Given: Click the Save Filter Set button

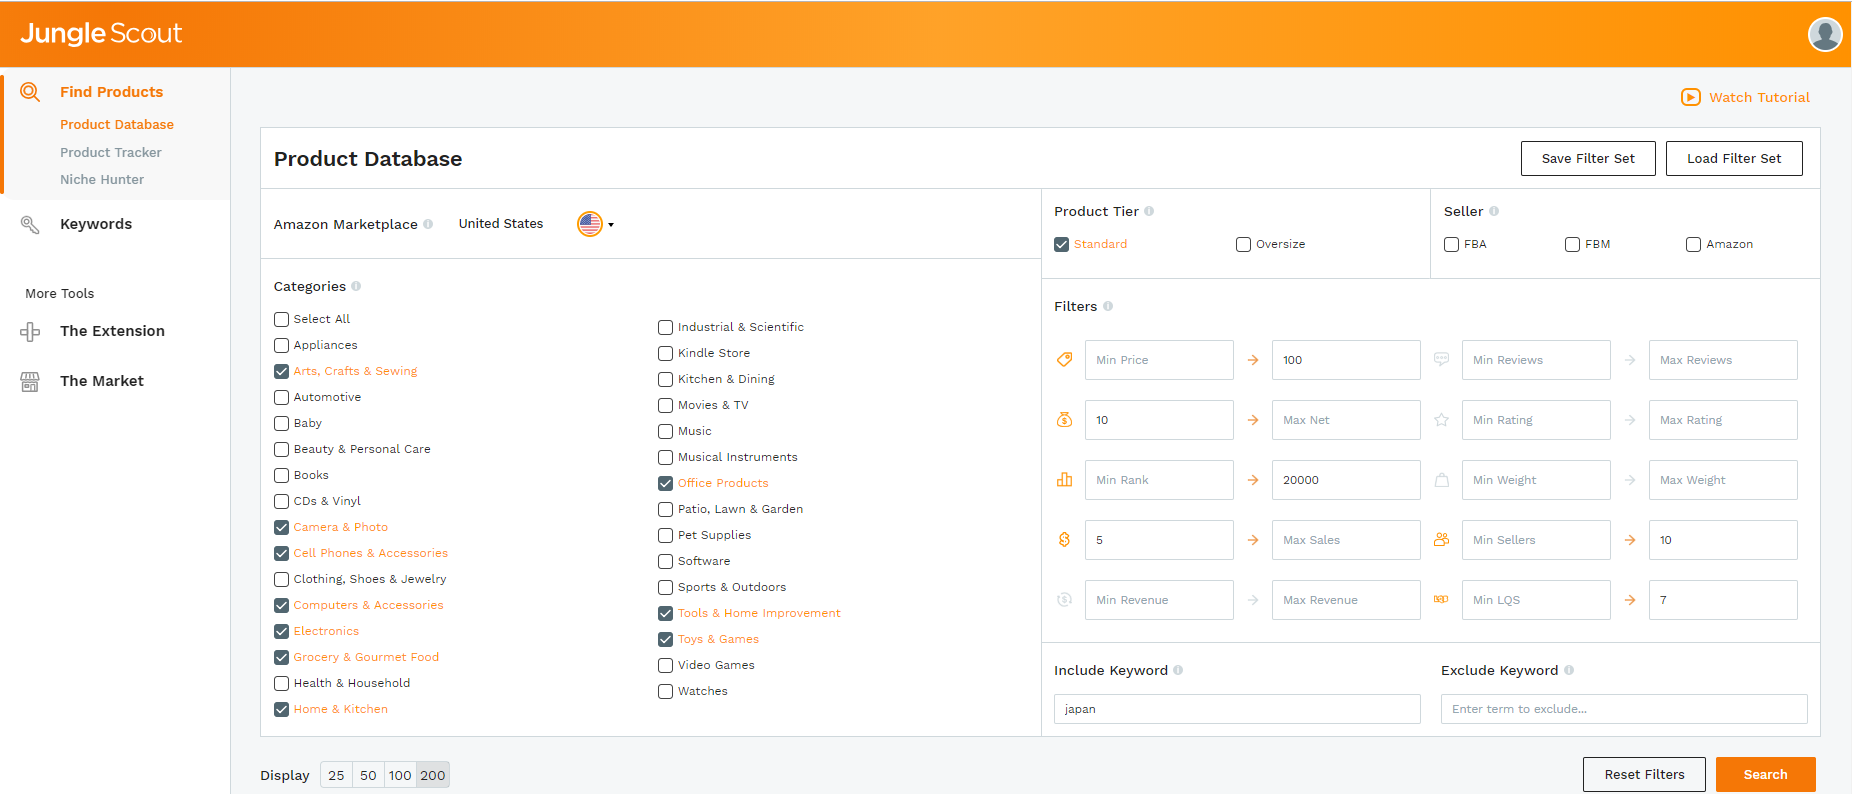Looking at the screenshot, I should coord(1588,158).
